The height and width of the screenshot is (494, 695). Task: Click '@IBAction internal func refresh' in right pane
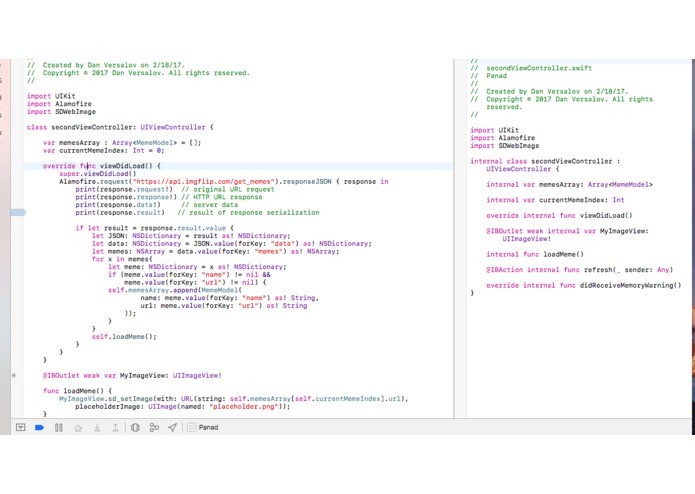(x=579, y=270)
